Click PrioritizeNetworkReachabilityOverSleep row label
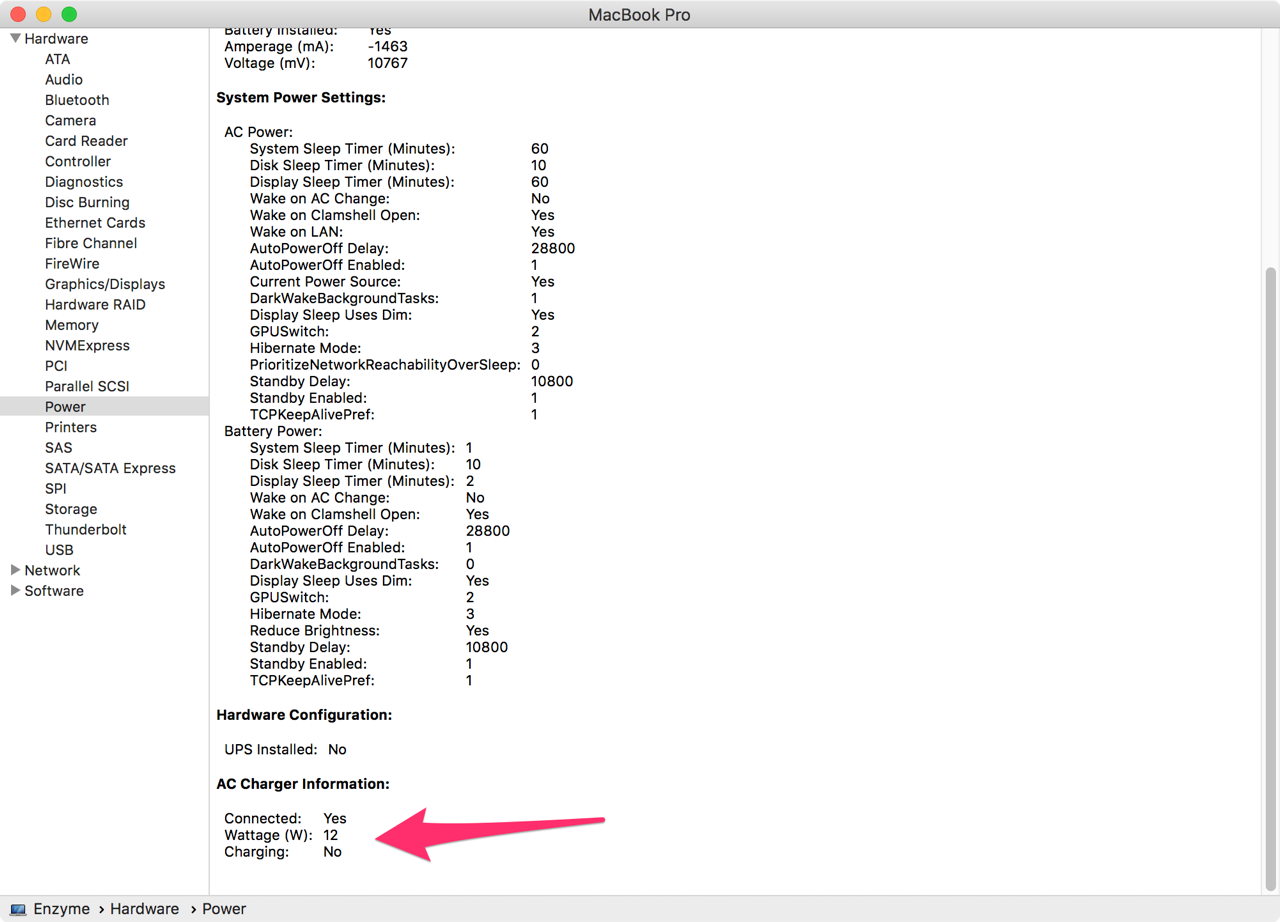Screen dimensions: 1280x922 pos(386,365)
